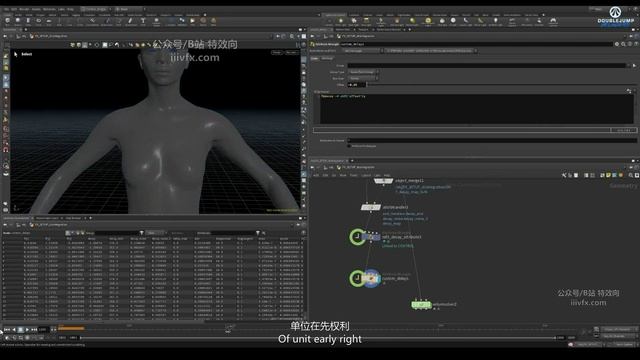Select the Grid shelf tool
The height and width of the screenshot is (360, 640).
49,21
